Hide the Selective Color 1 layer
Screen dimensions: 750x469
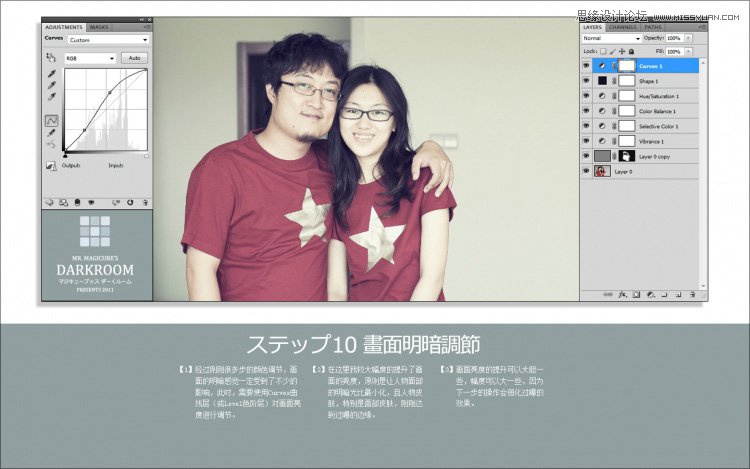[x=586, y=126]
